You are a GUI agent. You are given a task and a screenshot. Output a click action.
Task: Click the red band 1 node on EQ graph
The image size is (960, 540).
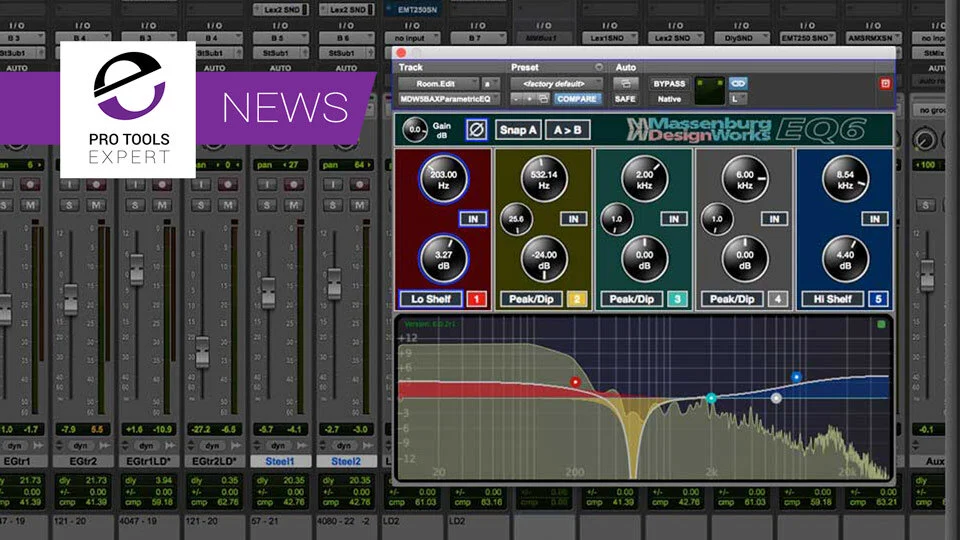[575, 382]
